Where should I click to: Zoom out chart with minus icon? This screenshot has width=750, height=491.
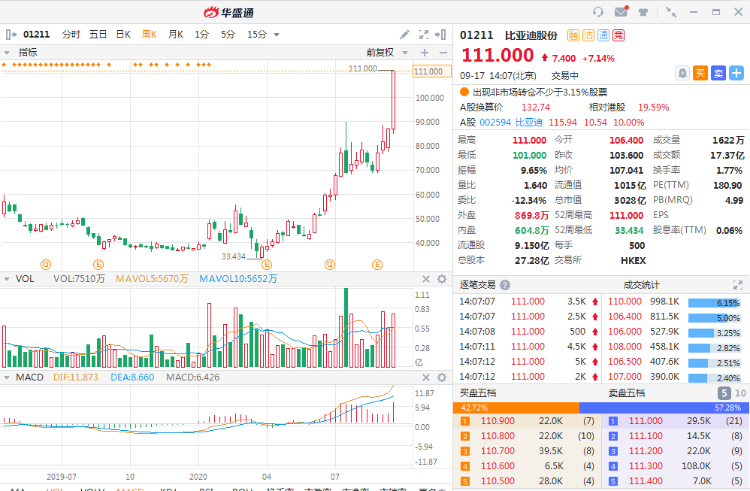pyautogui.click(x=443, y=53)
